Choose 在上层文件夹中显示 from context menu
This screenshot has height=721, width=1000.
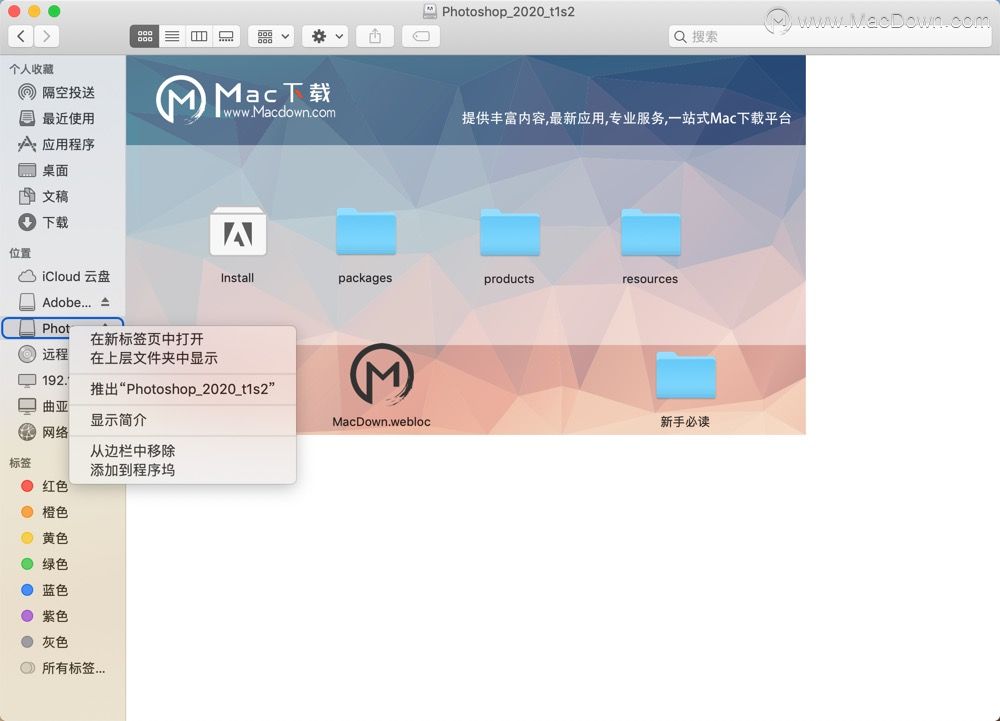click(x=182, y=358)
